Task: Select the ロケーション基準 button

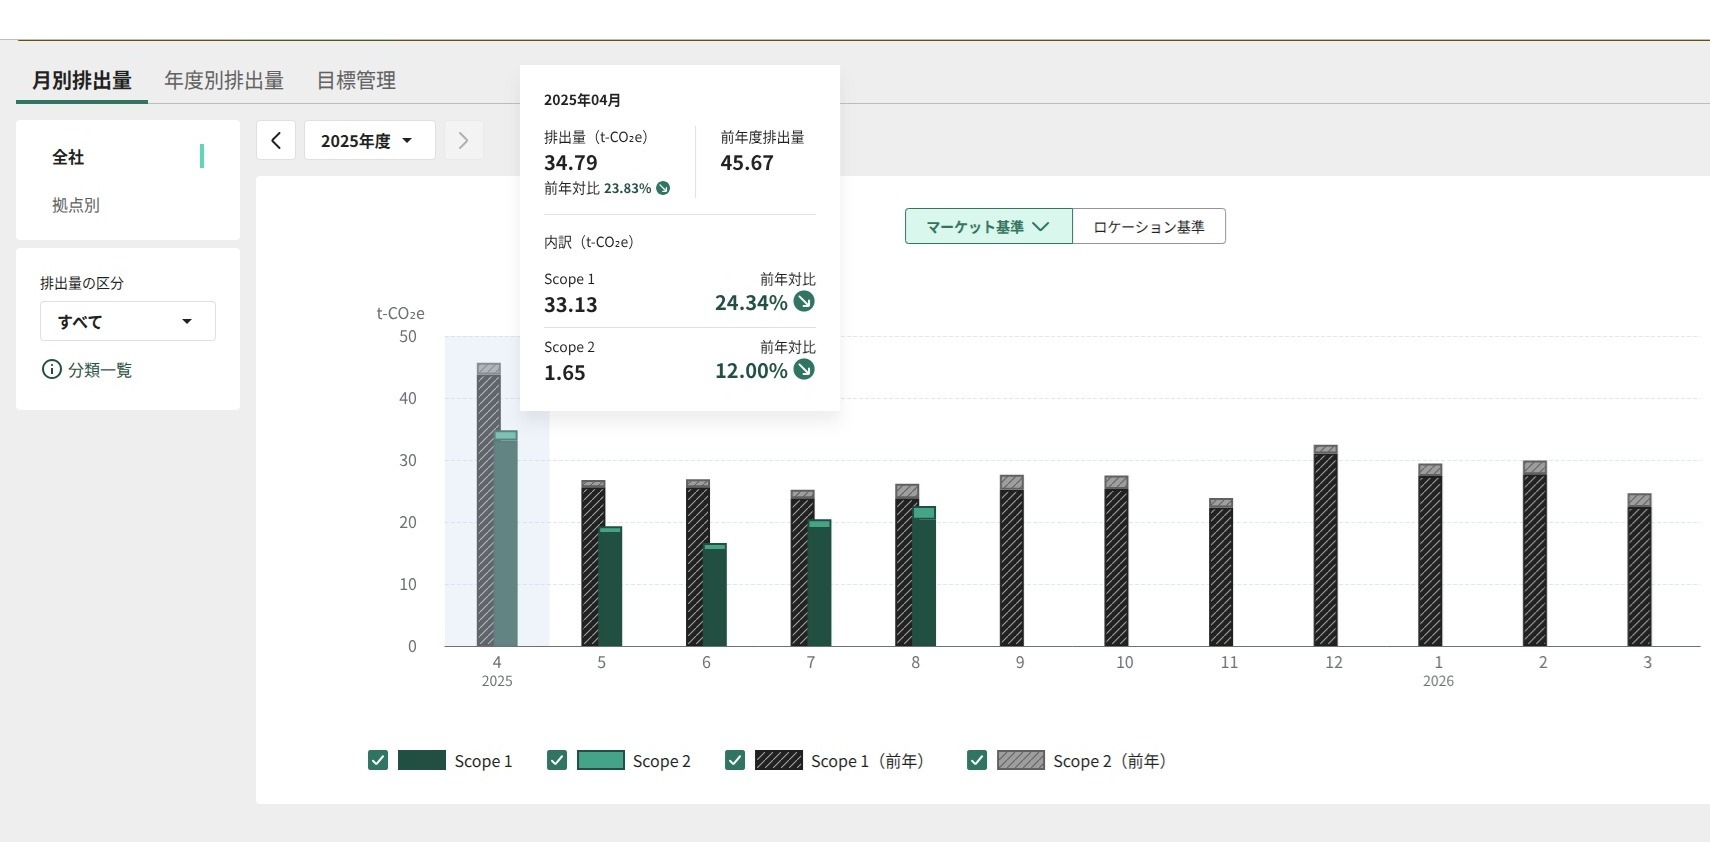Action: (1148, 227)
